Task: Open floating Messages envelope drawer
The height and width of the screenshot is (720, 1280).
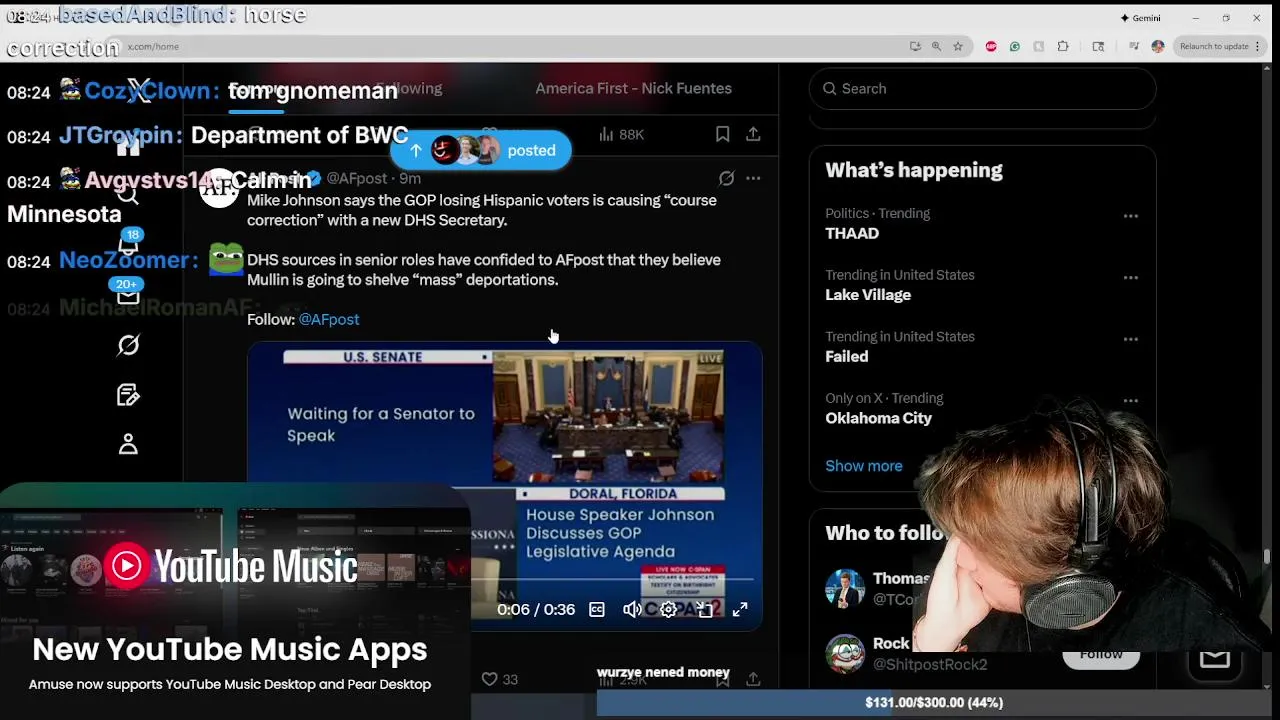Action: point(1214,658)
